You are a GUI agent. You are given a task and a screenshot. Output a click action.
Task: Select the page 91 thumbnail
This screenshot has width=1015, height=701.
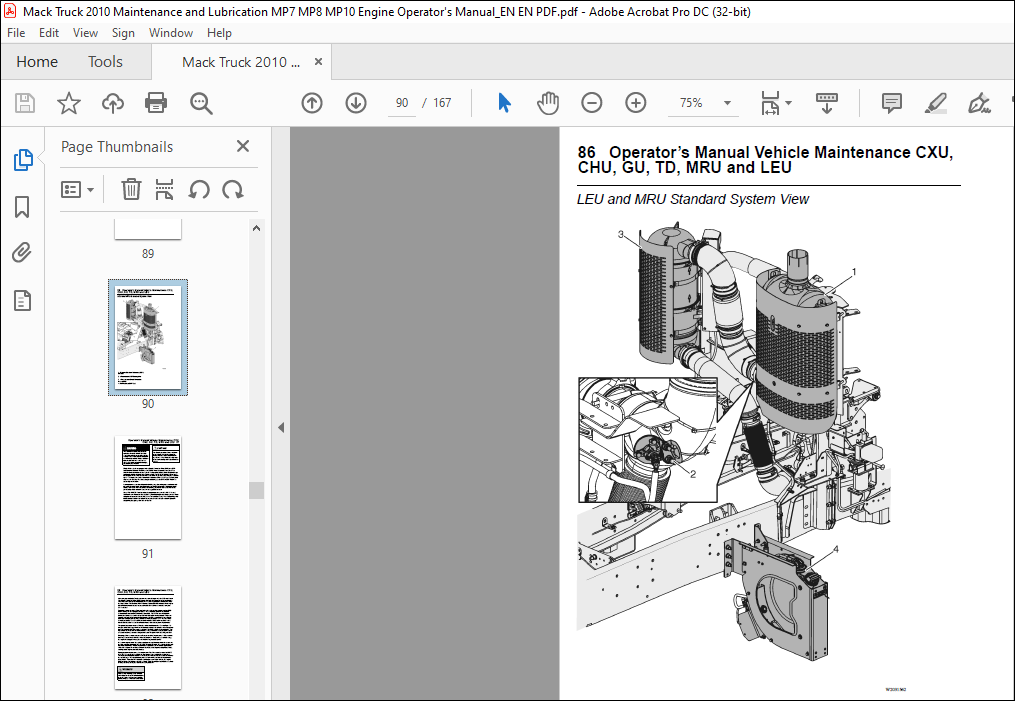coord(148,487)
